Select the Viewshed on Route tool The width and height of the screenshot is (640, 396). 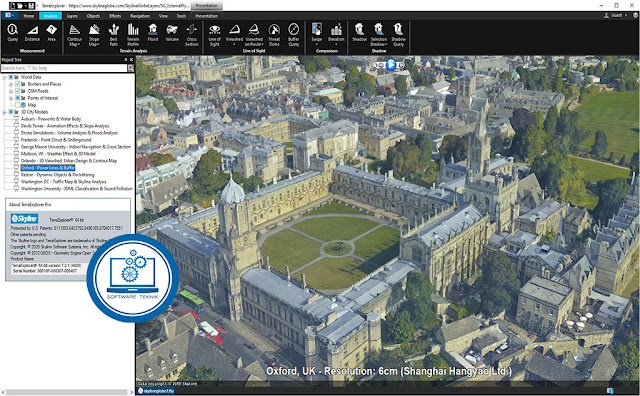pyautogui.click(x=254, y=35)
